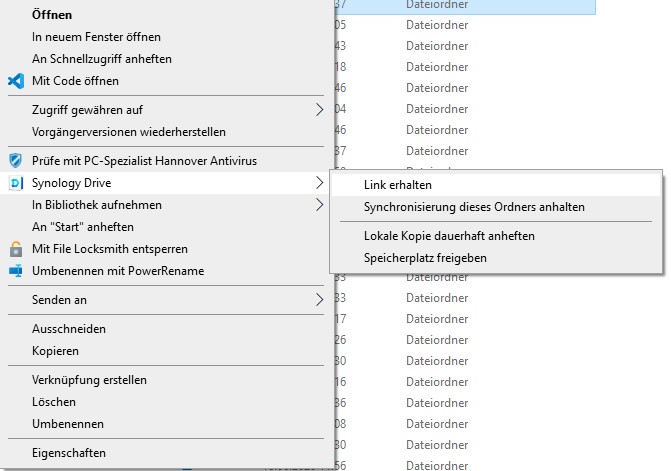This screenshot has height=471, width=671.
Task: Click the Synology Drive icon
Action: point(15,183)
